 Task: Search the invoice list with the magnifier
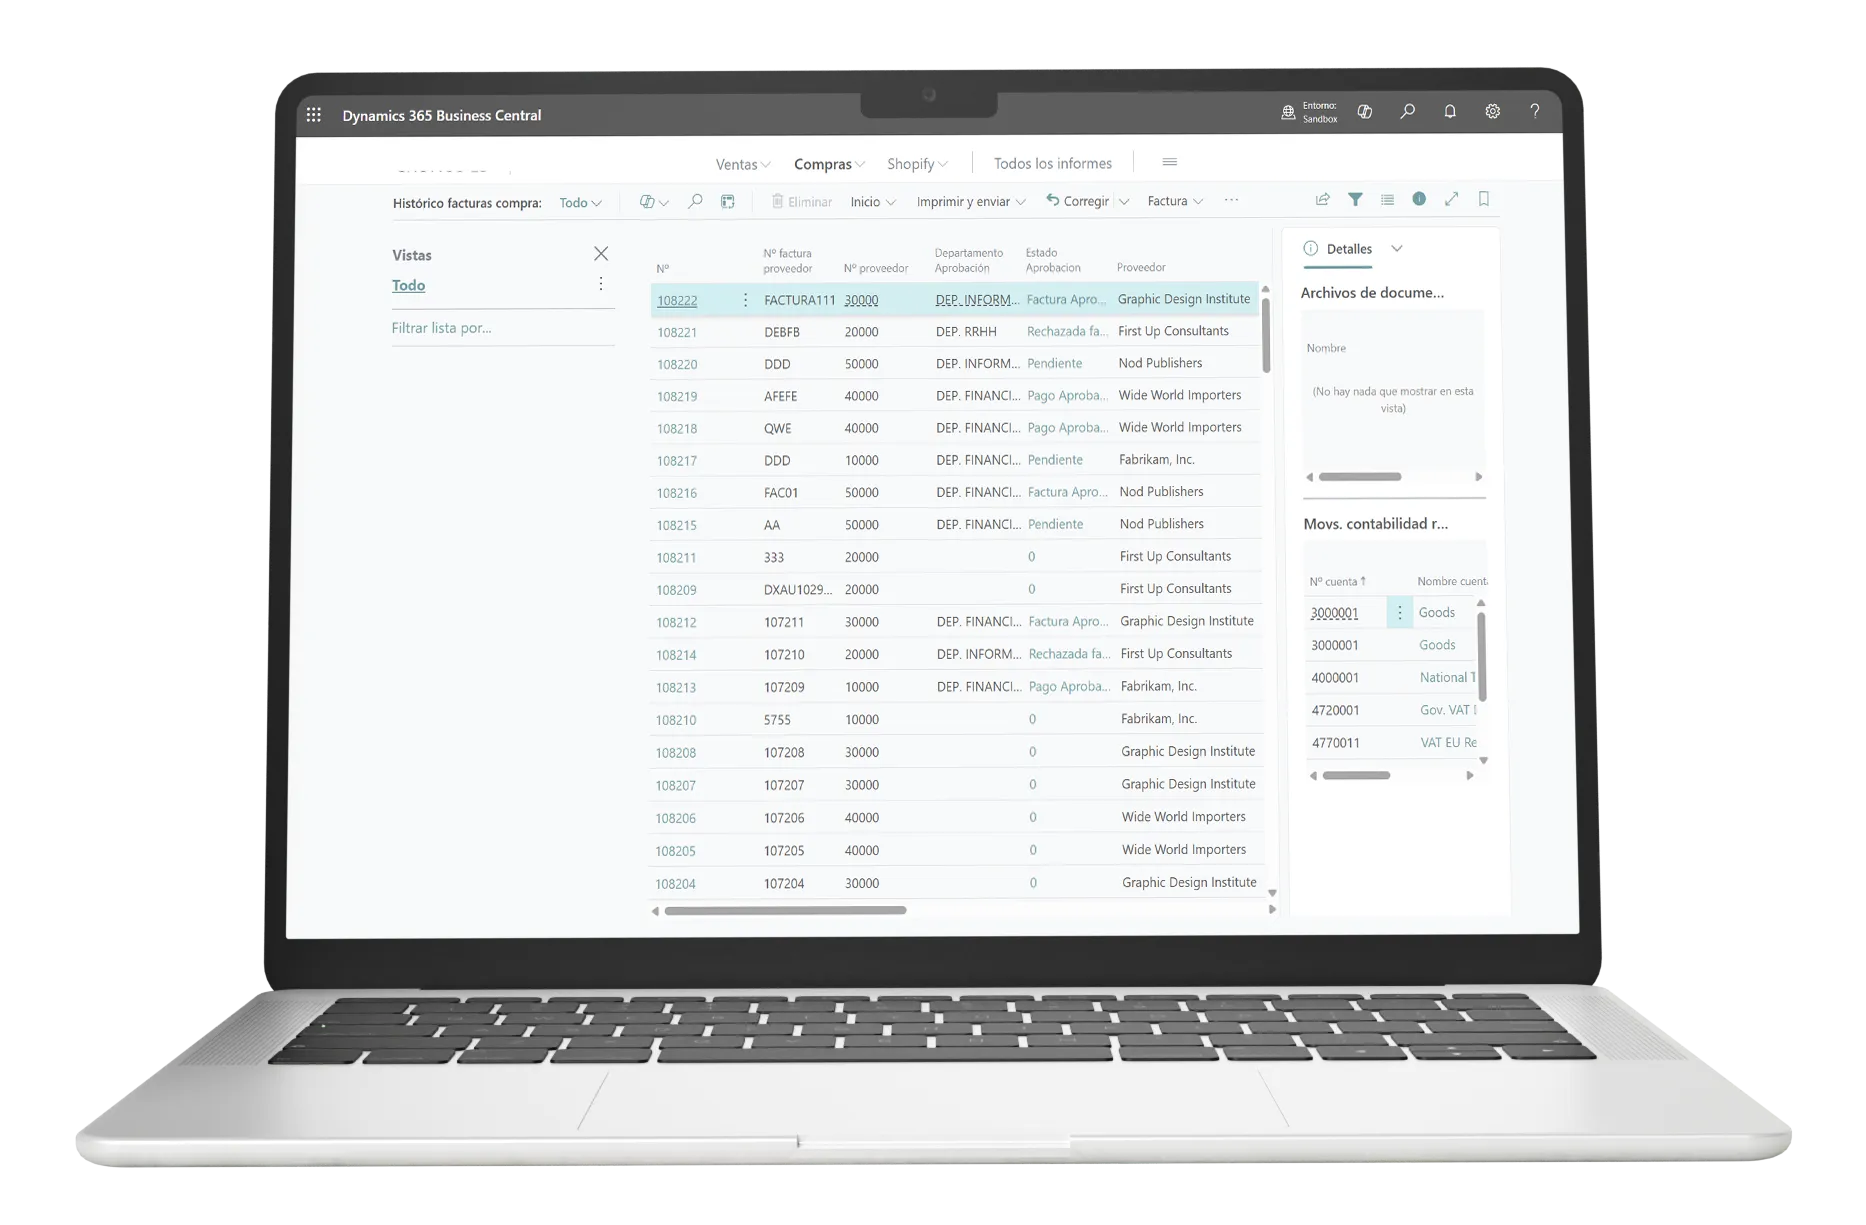695,202
